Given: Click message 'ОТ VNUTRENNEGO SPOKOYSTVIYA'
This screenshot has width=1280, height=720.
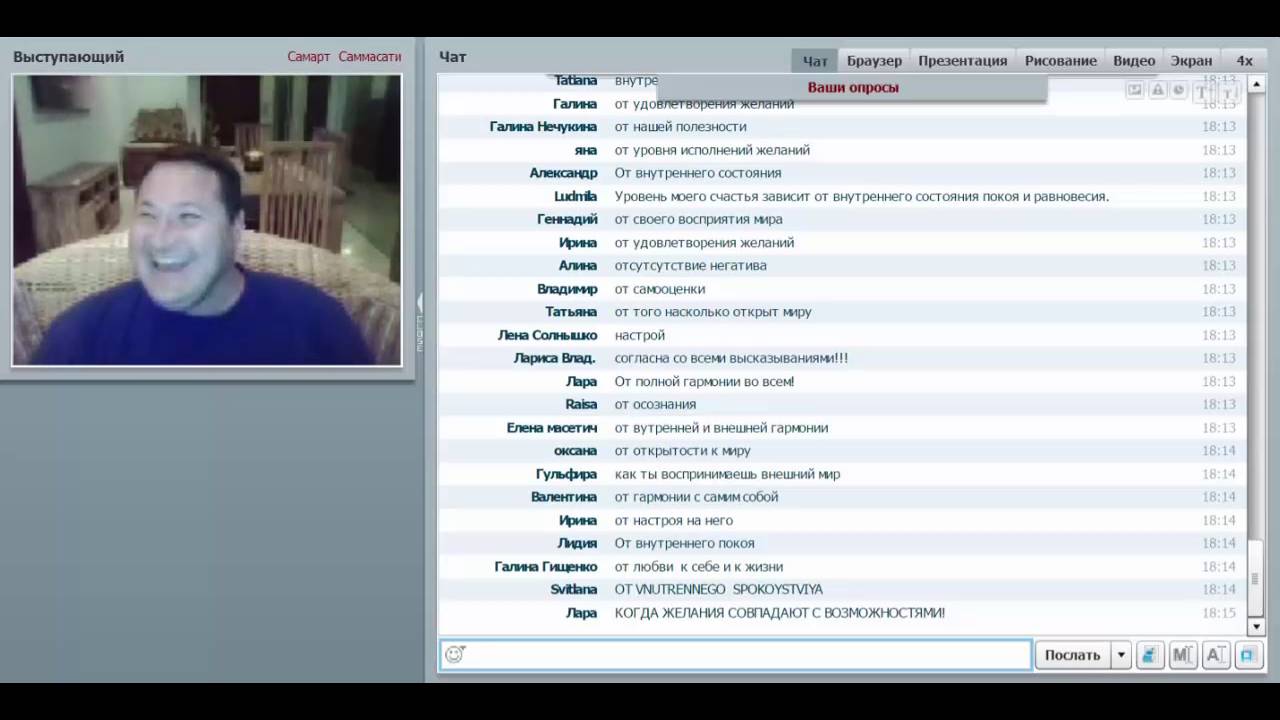Looking at the screenshot, I should coord(718,589).
